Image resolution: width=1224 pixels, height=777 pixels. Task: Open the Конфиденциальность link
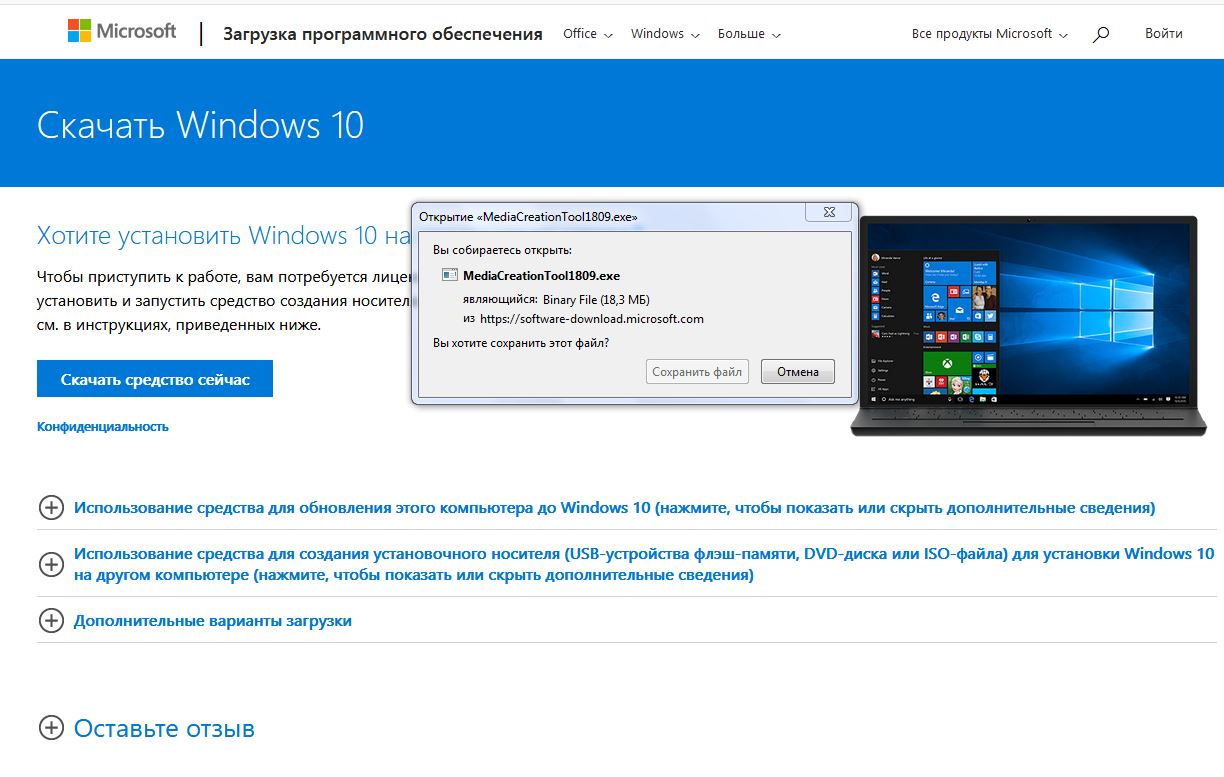pyautogui.click(x=103, y=426)
